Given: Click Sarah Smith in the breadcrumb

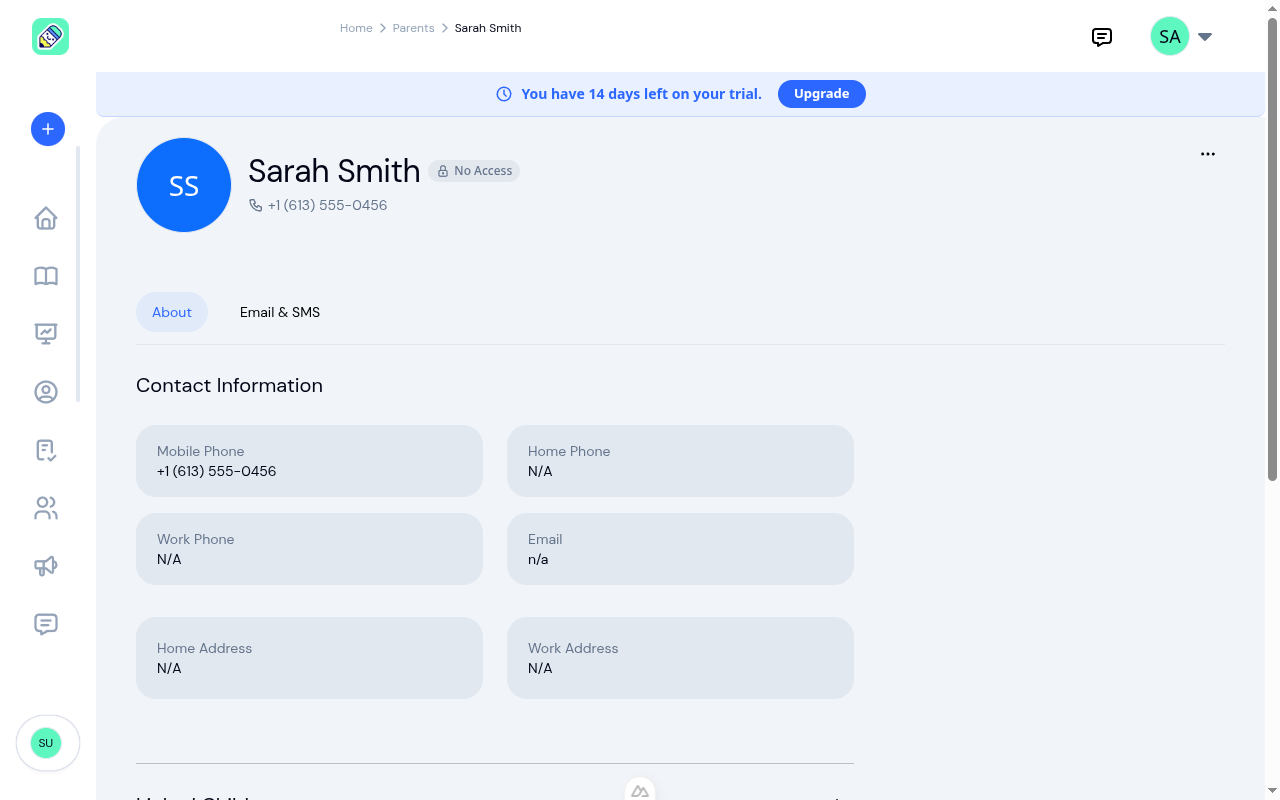Looking at the screenshot, I should [x=488, y=28].
